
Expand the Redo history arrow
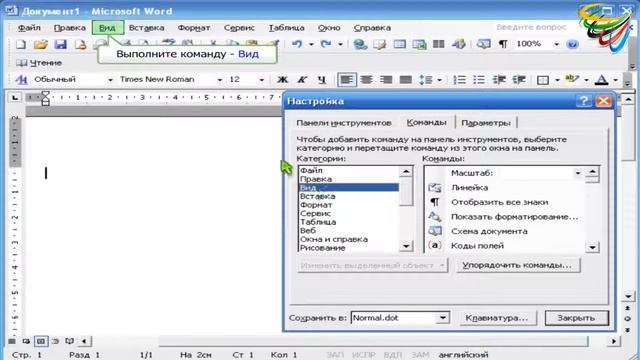[x=340, y=44]
